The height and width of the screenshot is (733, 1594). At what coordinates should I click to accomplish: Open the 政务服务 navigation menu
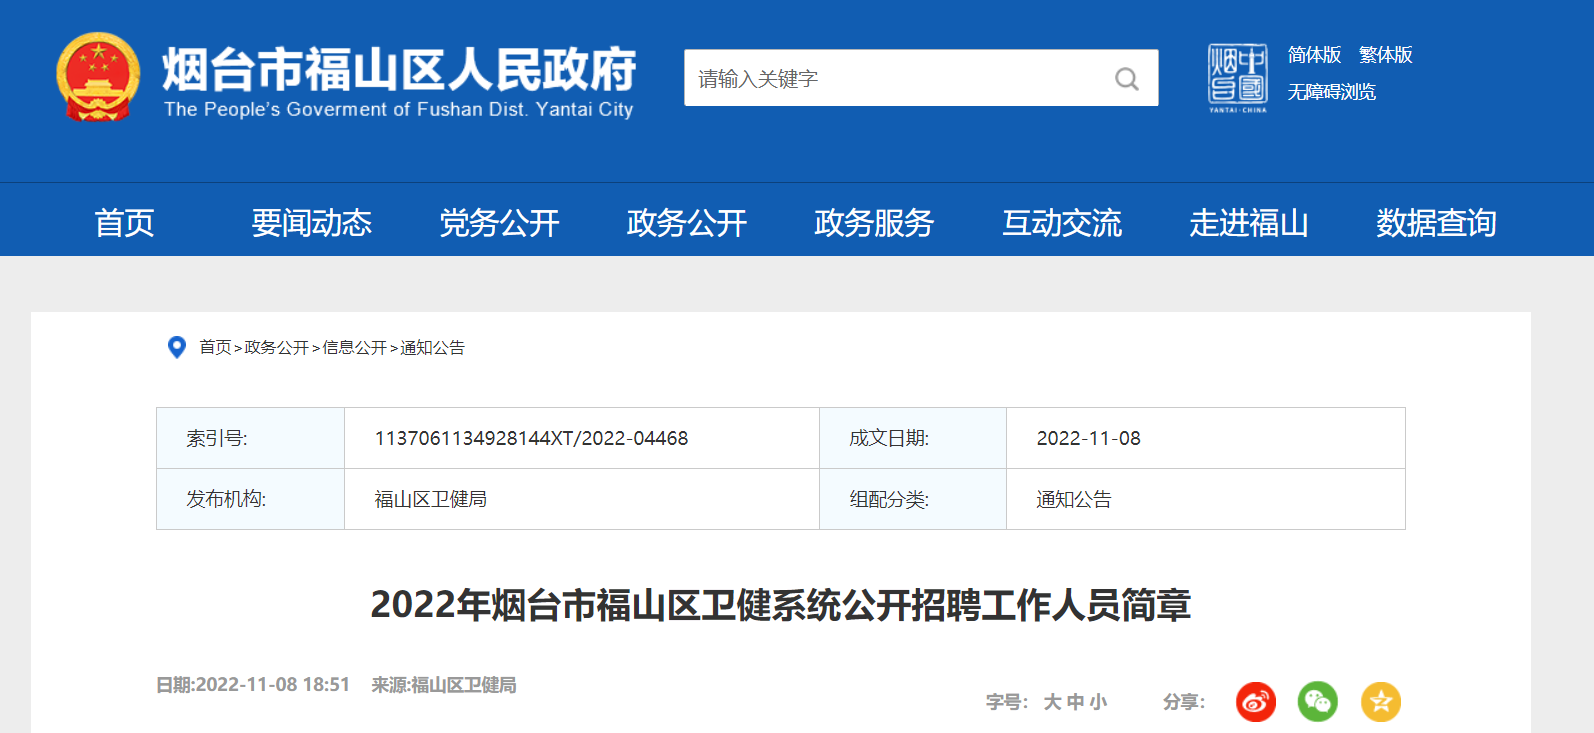coord(874,222)
